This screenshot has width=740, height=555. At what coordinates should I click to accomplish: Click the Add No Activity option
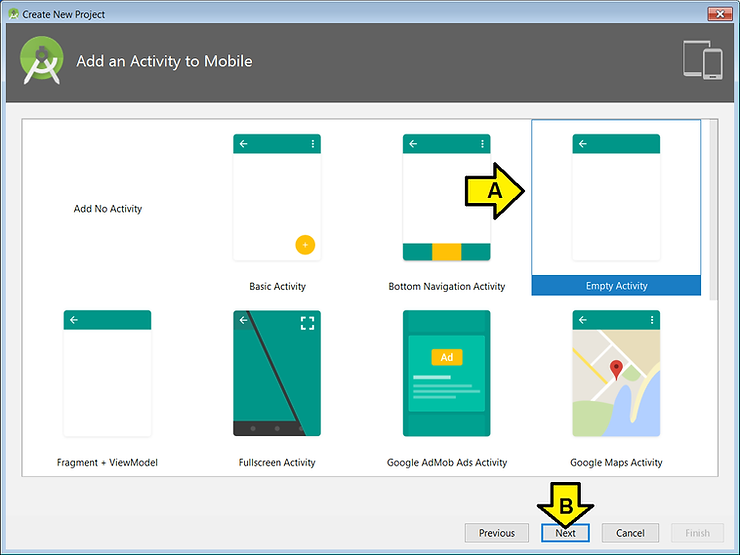[108, 209]
